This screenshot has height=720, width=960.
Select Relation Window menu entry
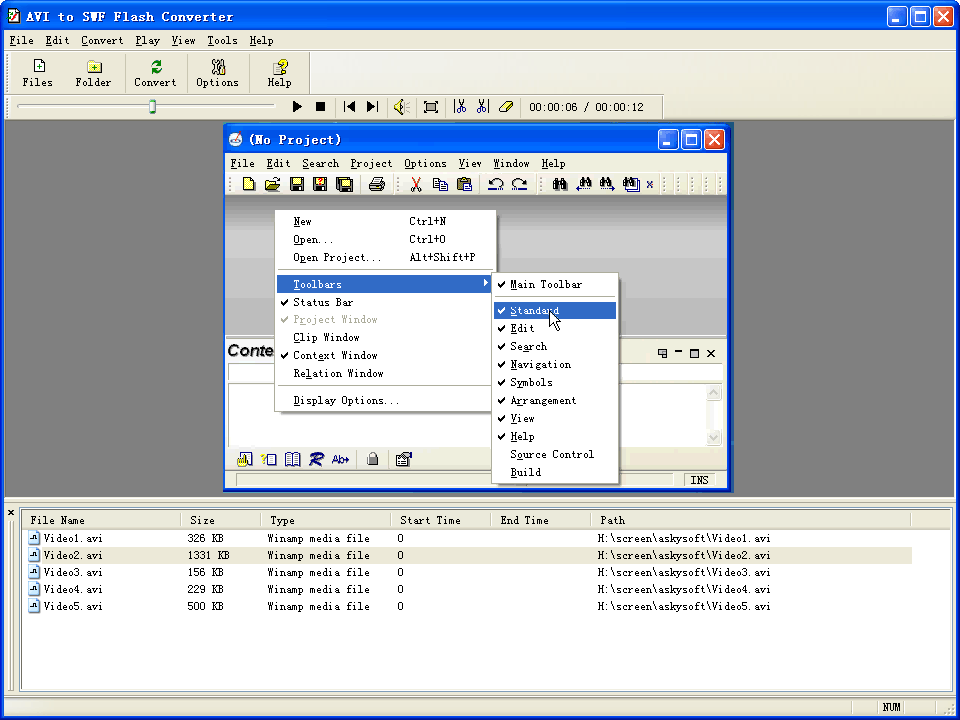tap(384, 373)
